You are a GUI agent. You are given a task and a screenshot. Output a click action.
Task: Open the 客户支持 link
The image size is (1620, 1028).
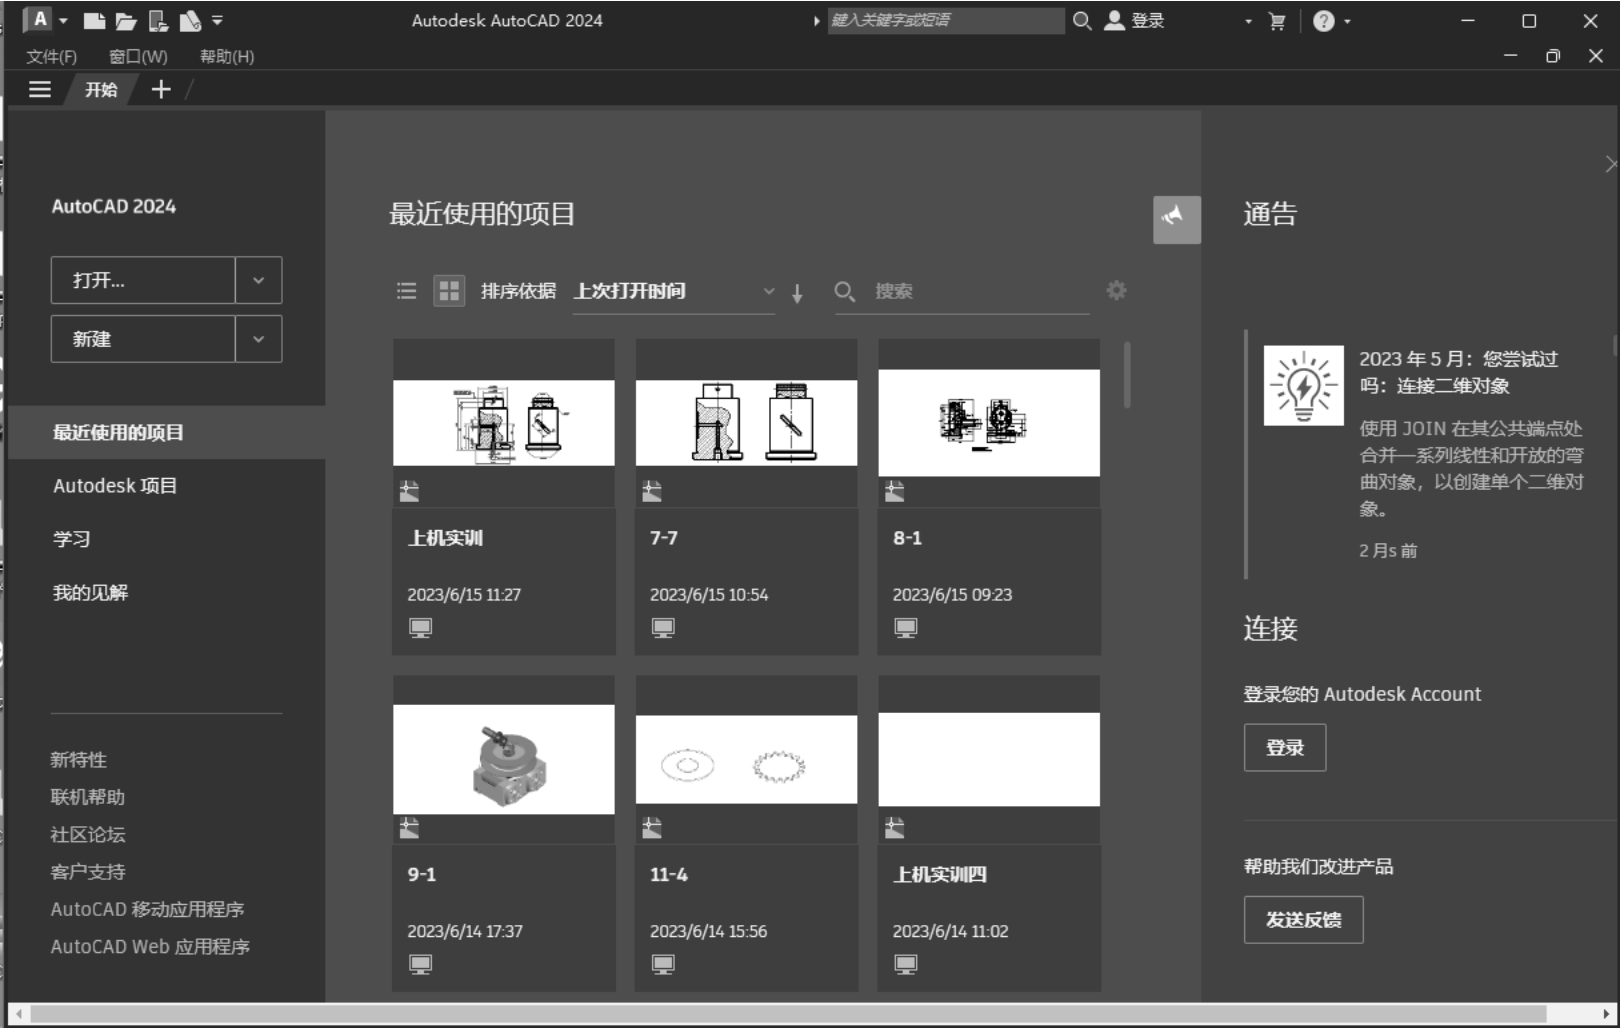click(x=88, y=872)
